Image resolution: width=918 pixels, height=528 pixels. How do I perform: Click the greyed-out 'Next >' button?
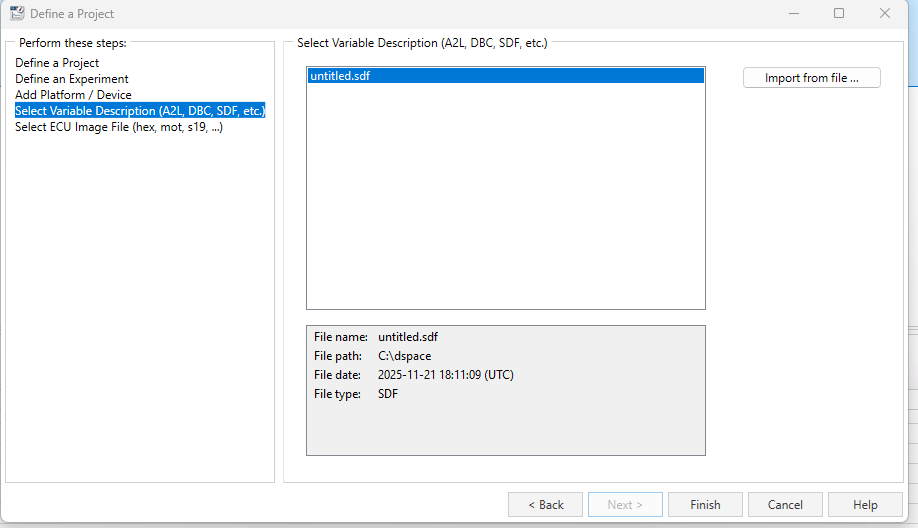[626, 505]
